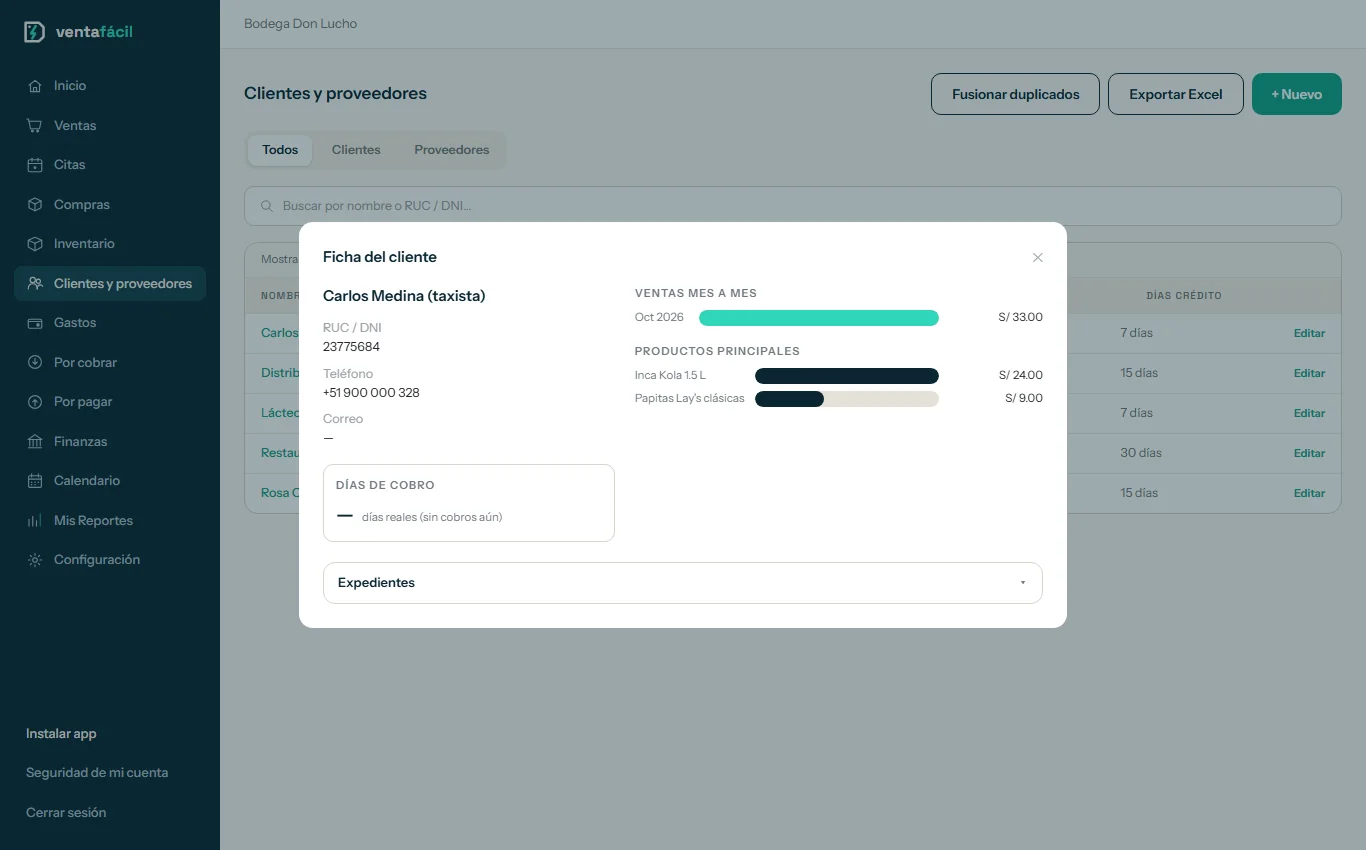
Task: Click the phone number +51 900 000 328
Action: pyautogui.click(x=371, y=393)
